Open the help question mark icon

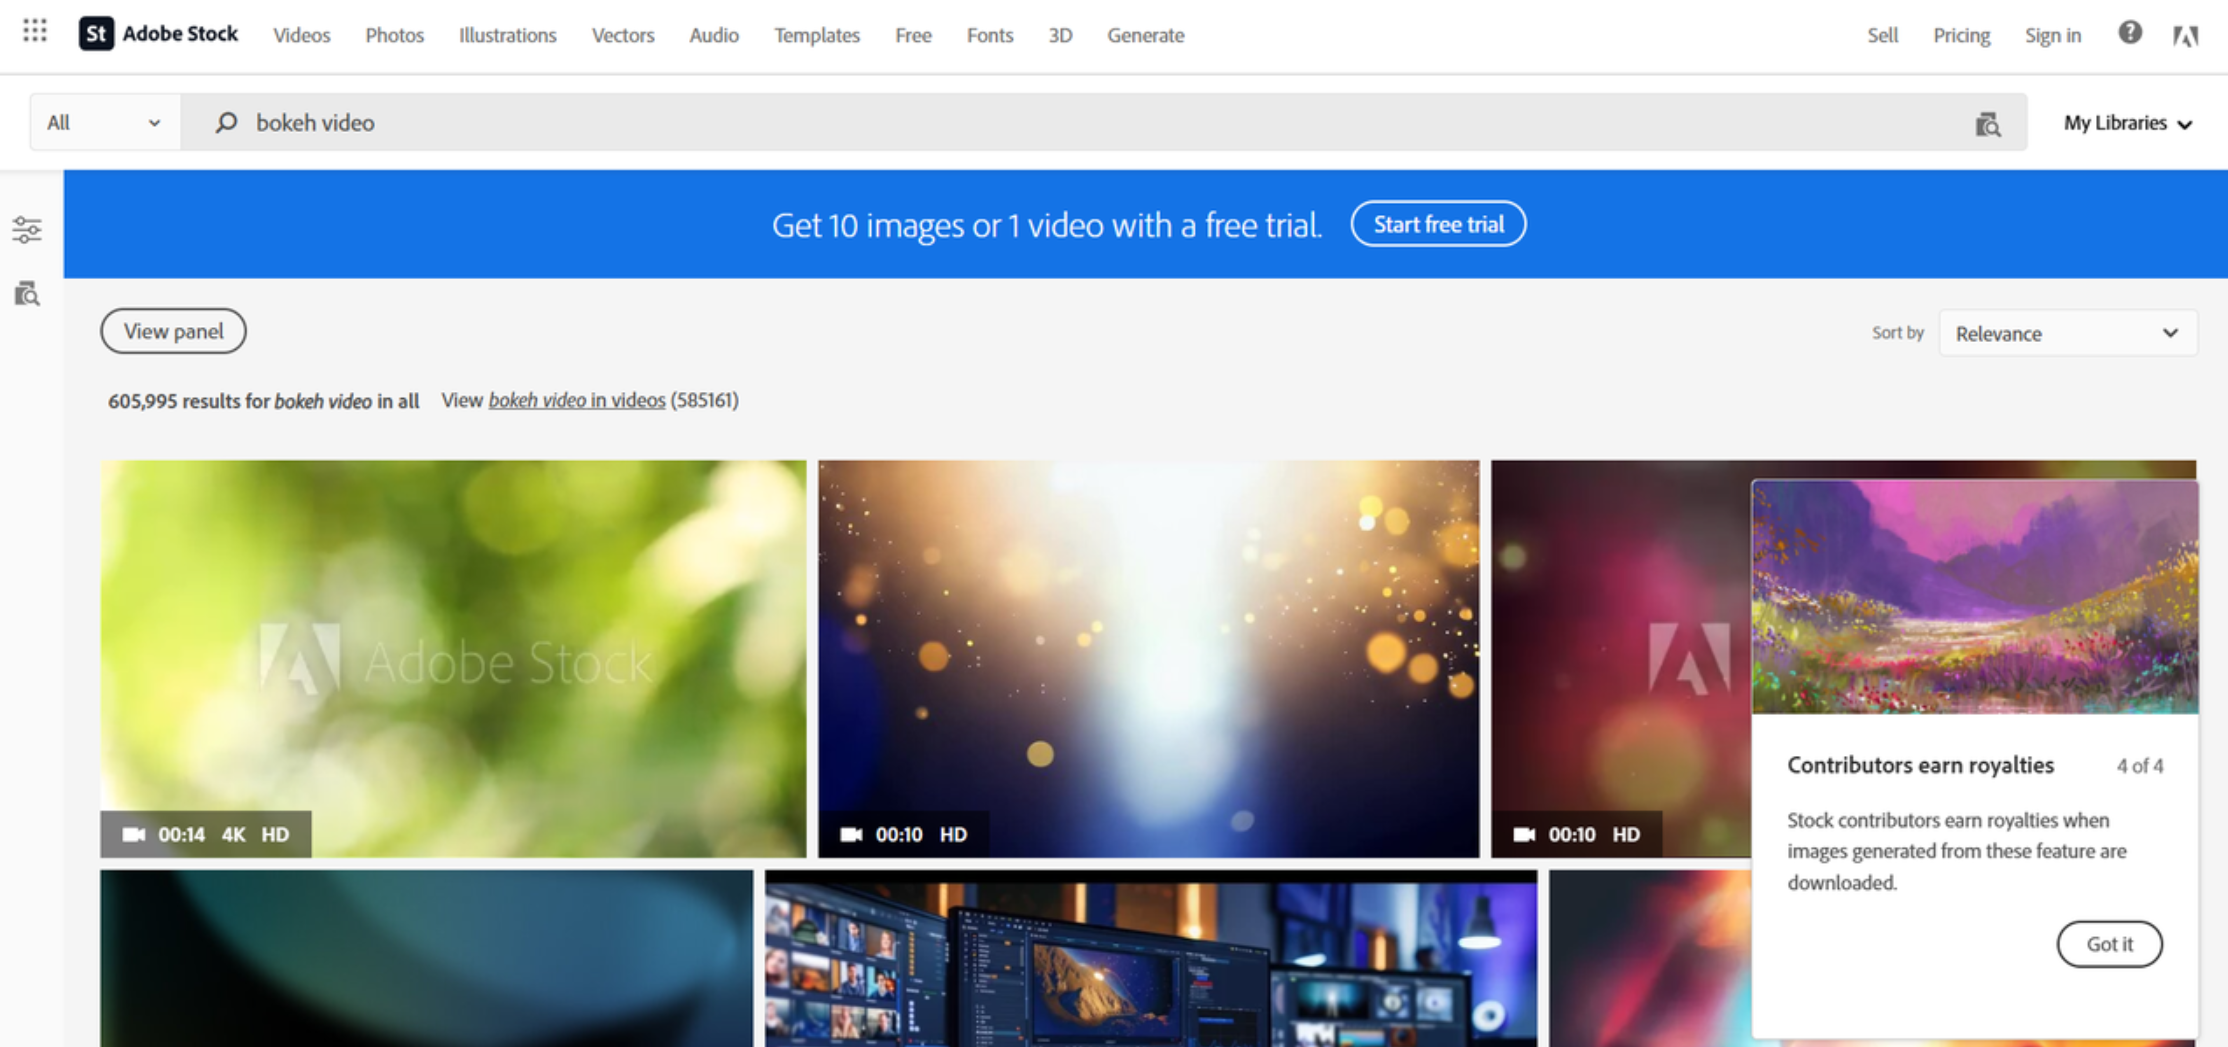pos(2130,33)
